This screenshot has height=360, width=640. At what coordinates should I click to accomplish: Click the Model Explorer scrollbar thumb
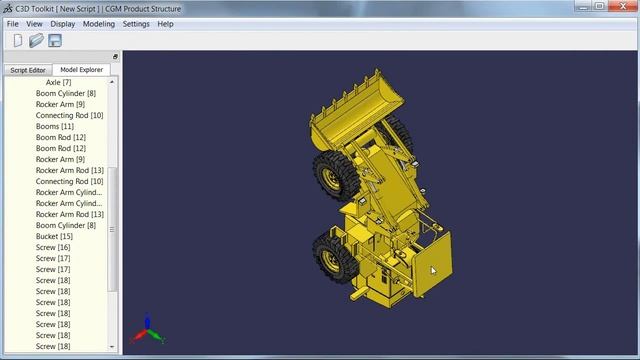pyautogui.click(x=112, y=229)
